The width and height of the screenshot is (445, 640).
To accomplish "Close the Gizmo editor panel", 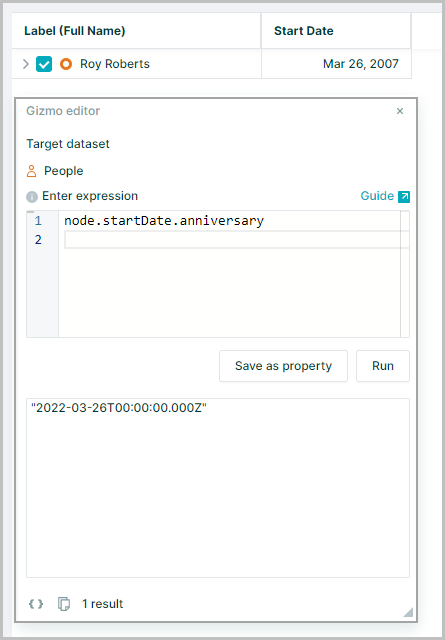I will pyautogui.click(x=400, y=111).
